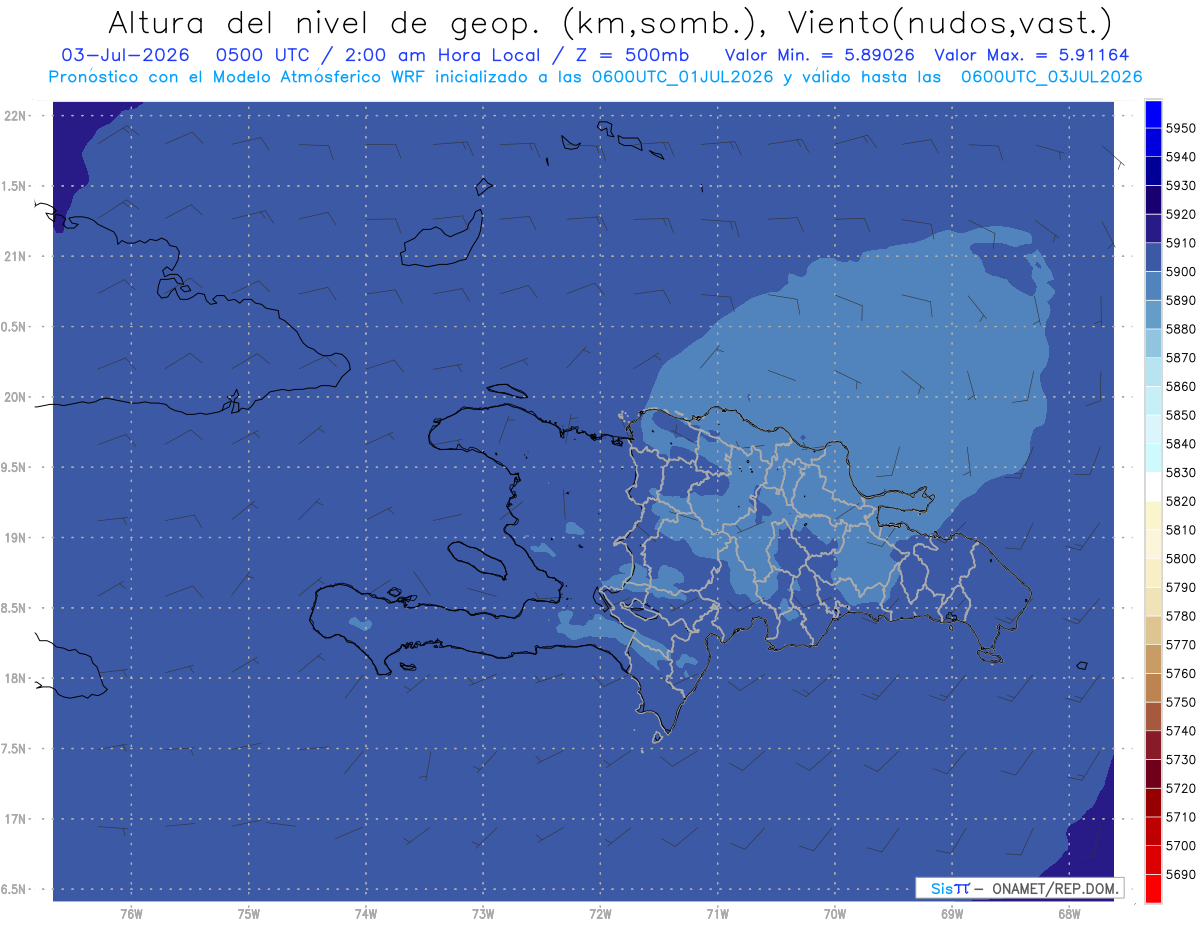Click the '5890' colorbar value
This screenshot has width=1200, height=927.
pos(1181,300)
